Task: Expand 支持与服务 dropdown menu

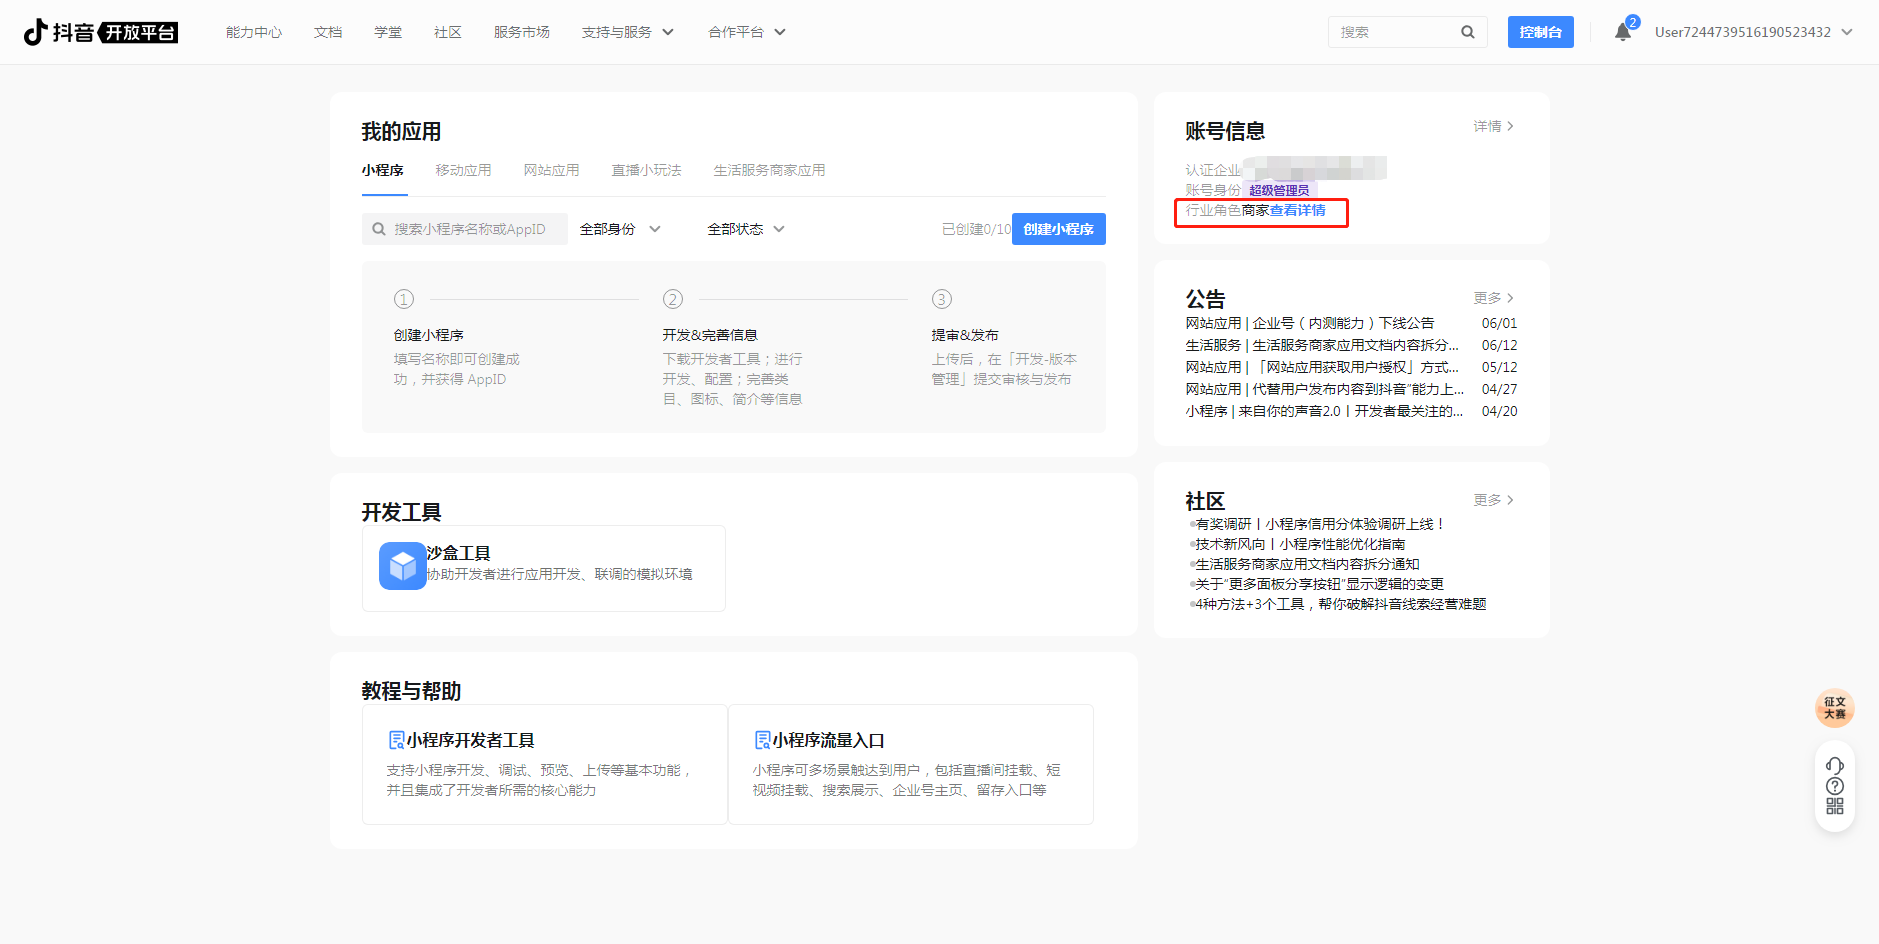Action: coord(628,32)
